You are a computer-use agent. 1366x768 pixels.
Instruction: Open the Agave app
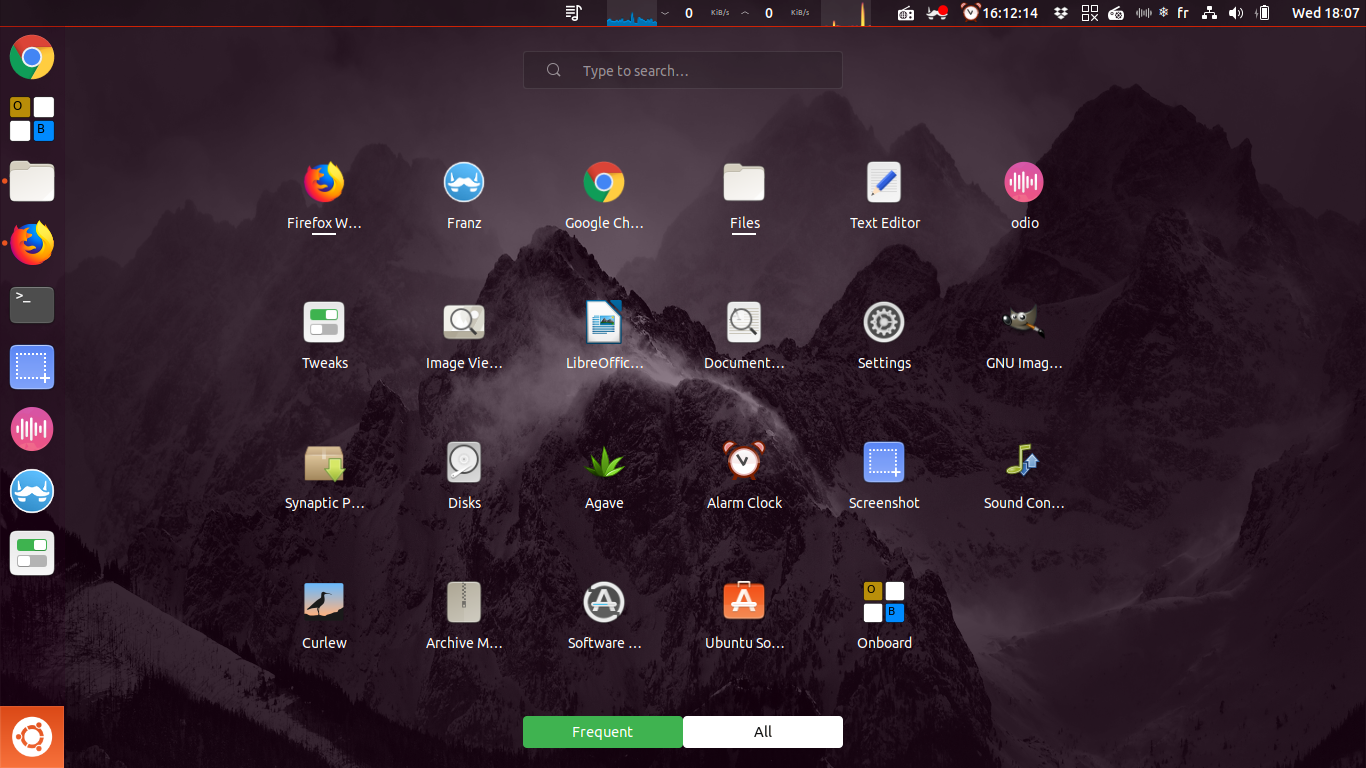604,476
